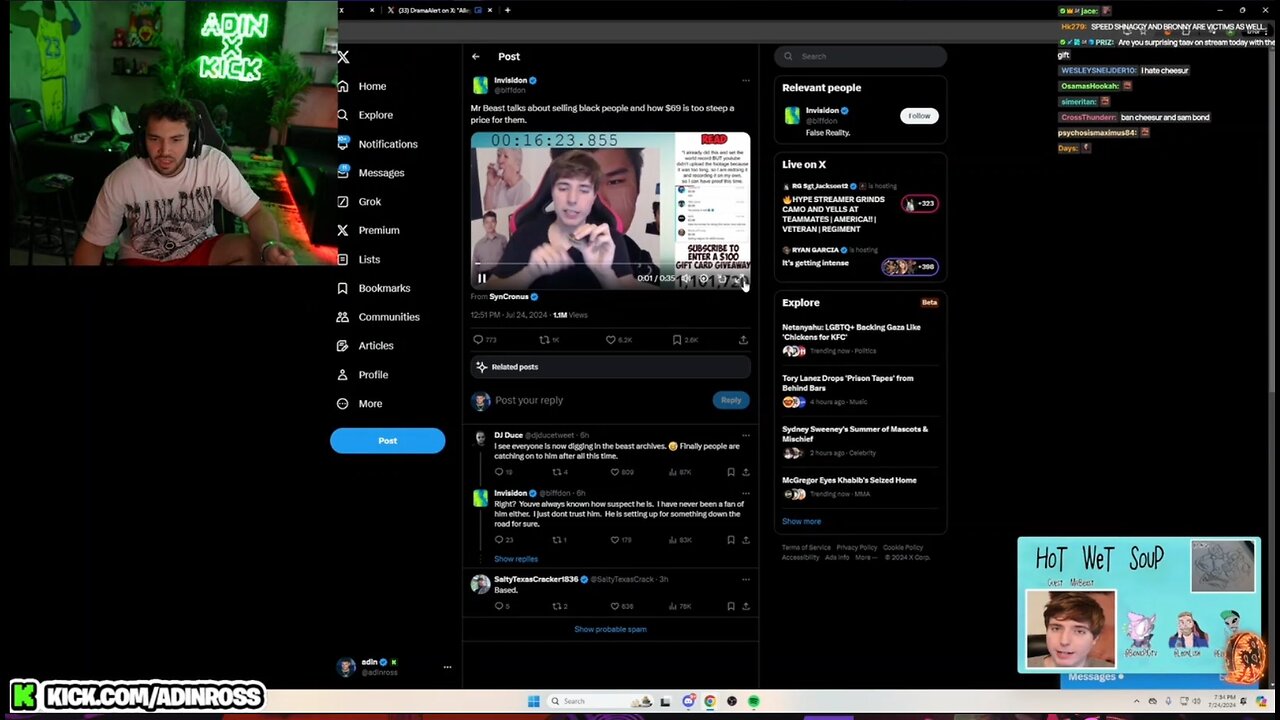1280x720 pixels.
Task: Open Messages in the X sidebar
Action: pos(371,173)
